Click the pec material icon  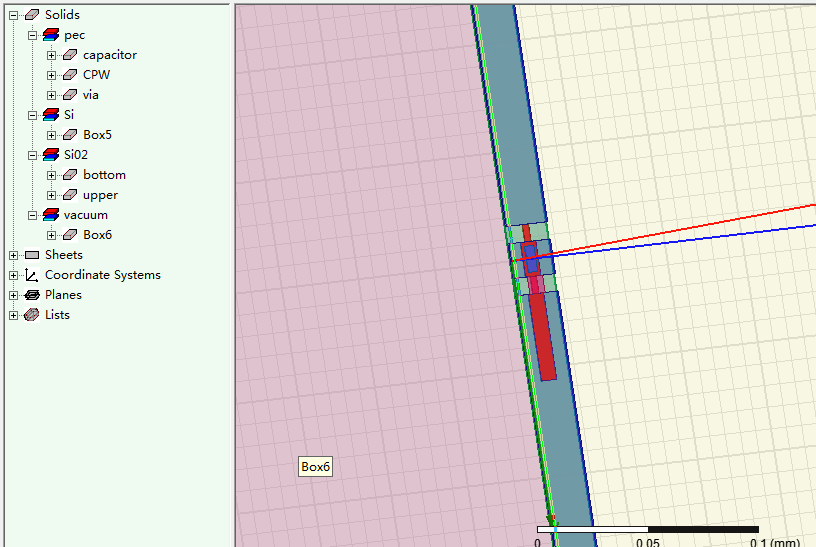point(51,35)
